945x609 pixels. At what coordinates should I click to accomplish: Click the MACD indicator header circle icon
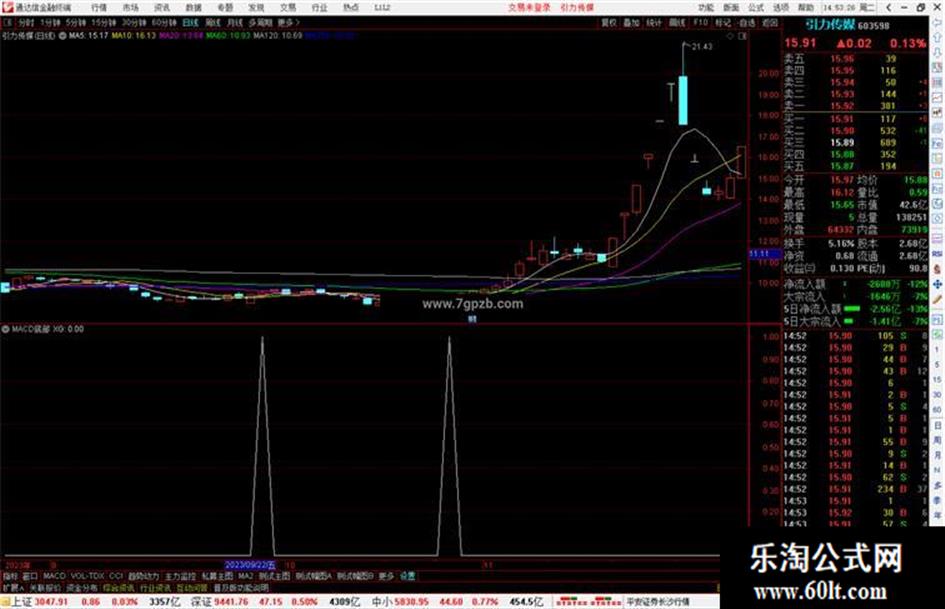[x=5, y=329]
